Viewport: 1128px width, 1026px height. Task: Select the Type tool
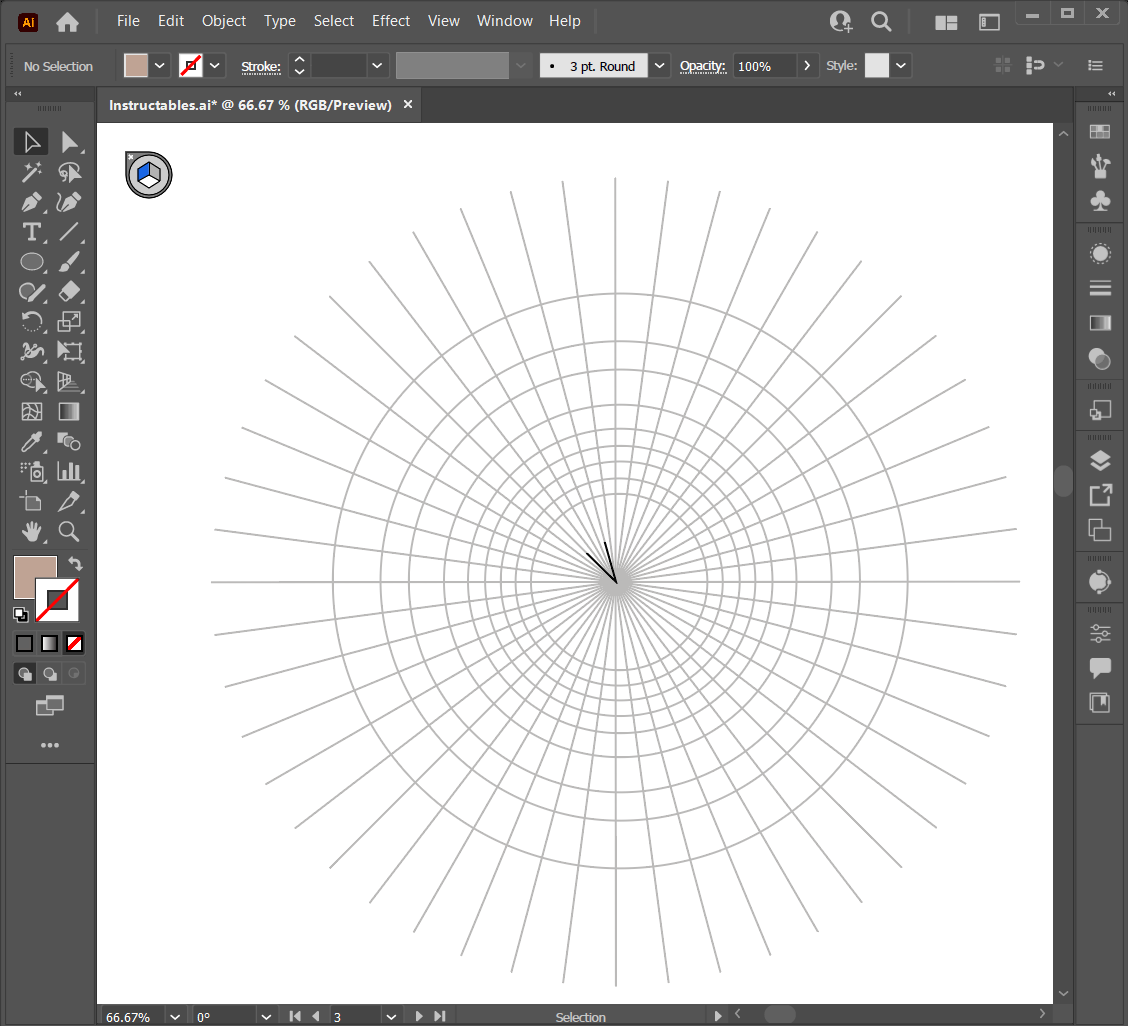[x=32, y=232]
